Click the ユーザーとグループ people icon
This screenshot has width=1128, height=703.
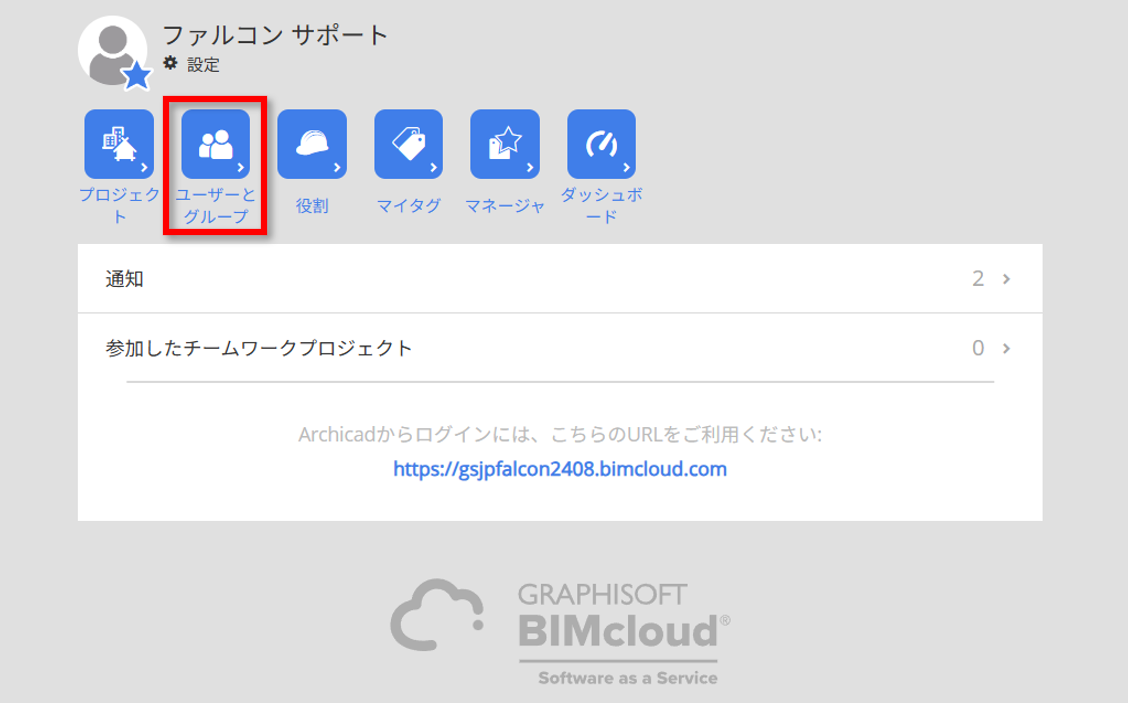[x=215, y=144]
